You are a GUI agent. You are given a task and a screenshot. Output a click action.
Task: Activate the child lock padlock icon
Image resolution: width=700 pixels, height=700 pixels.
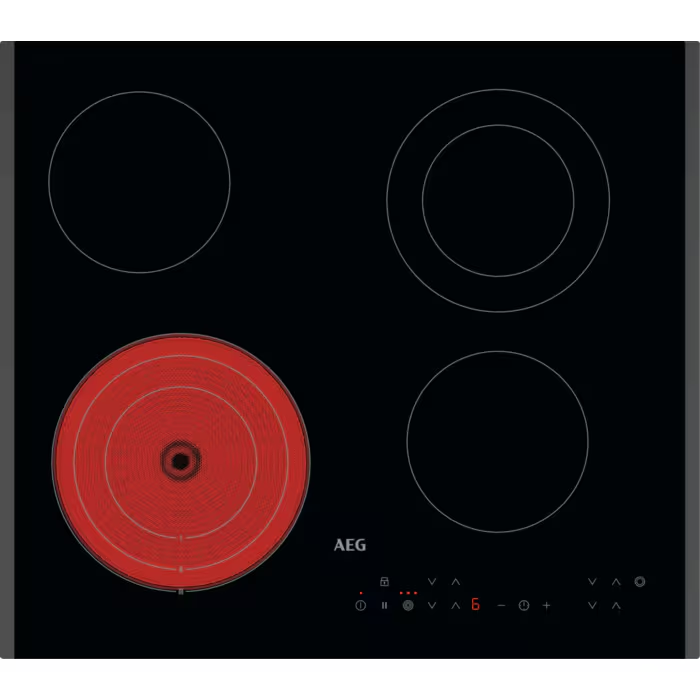click(x=384, y=581)
